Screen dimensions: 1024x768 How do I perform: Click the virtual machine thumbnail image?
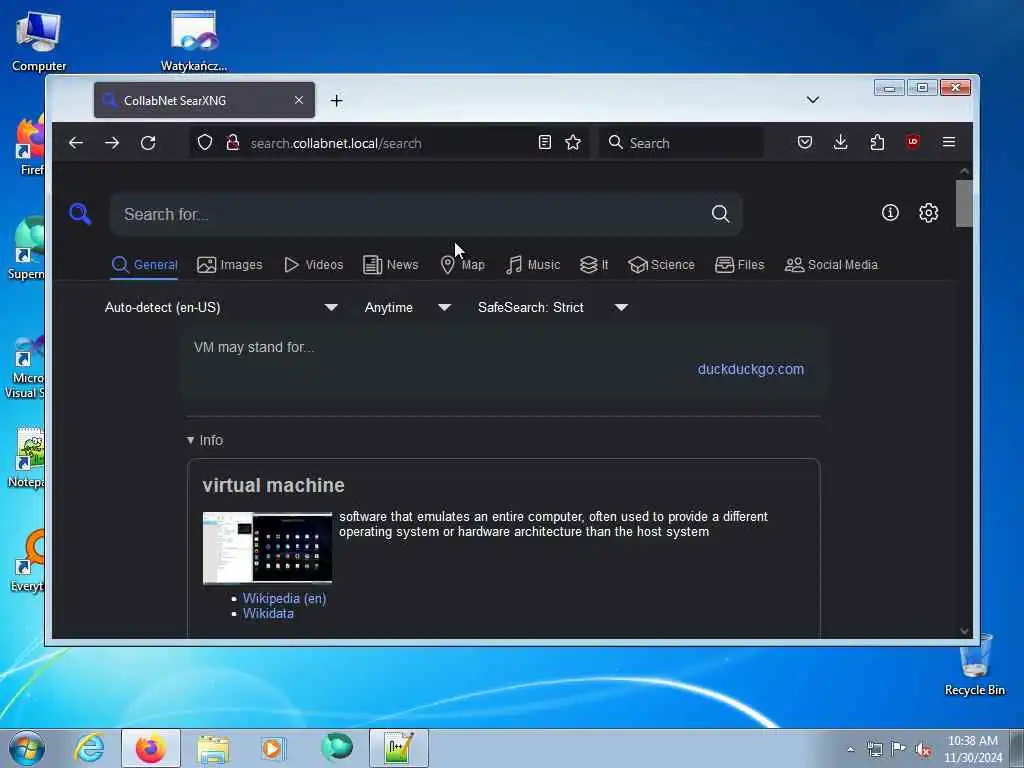click(x=267, y=547)
